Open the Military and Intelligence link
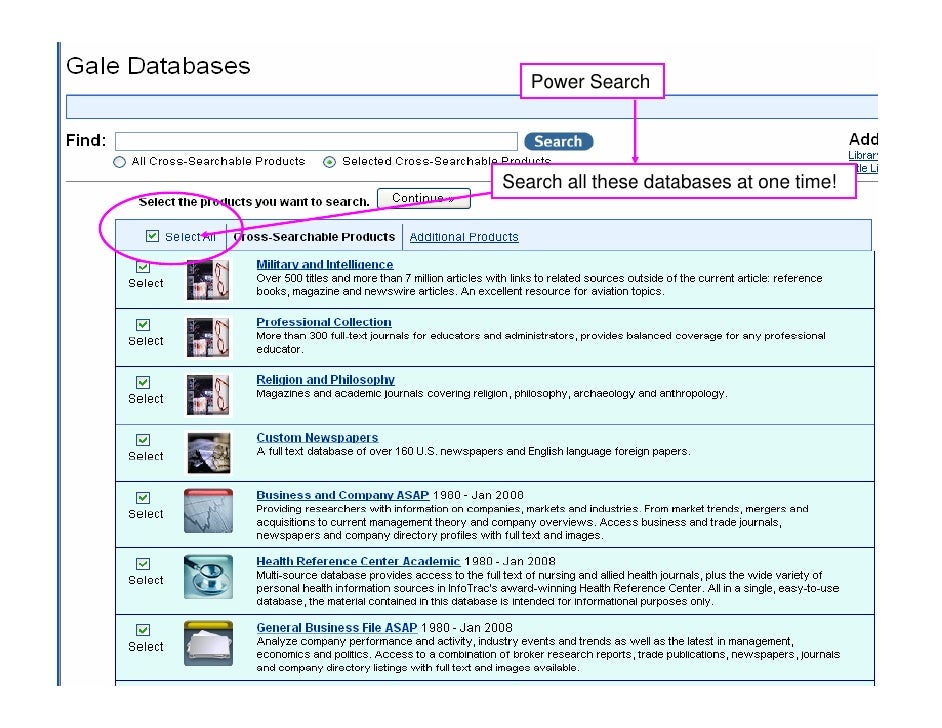Image resolution: width=942 pixels, height=728 pixels. 324,264
